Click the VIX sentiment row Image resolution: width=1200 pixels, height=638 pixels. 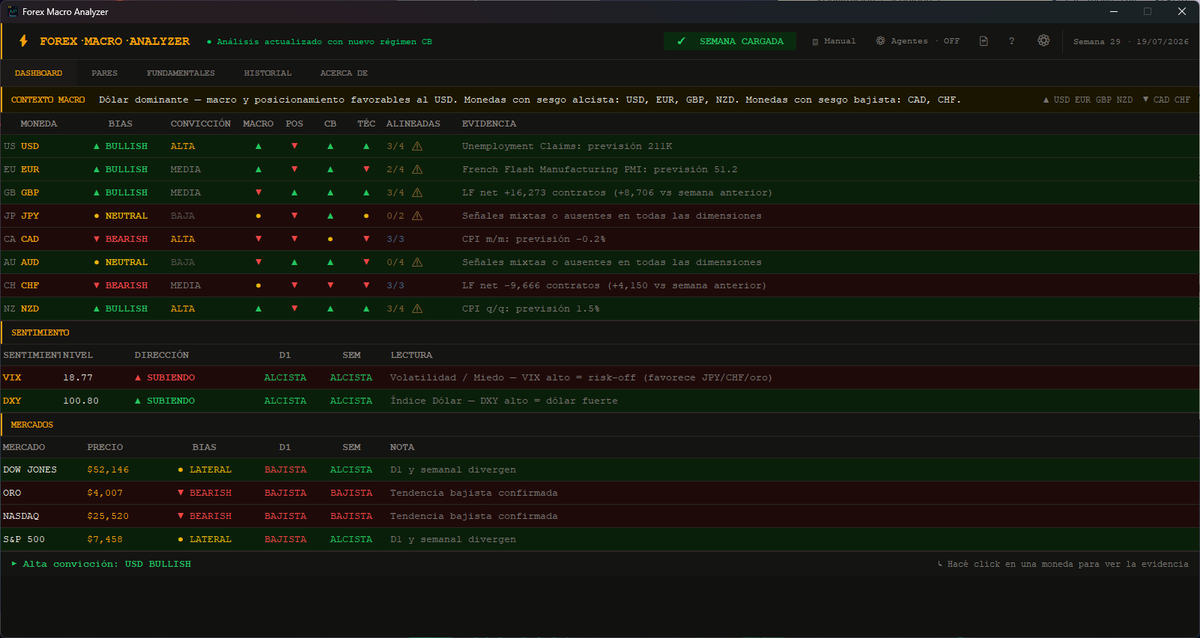600,377
